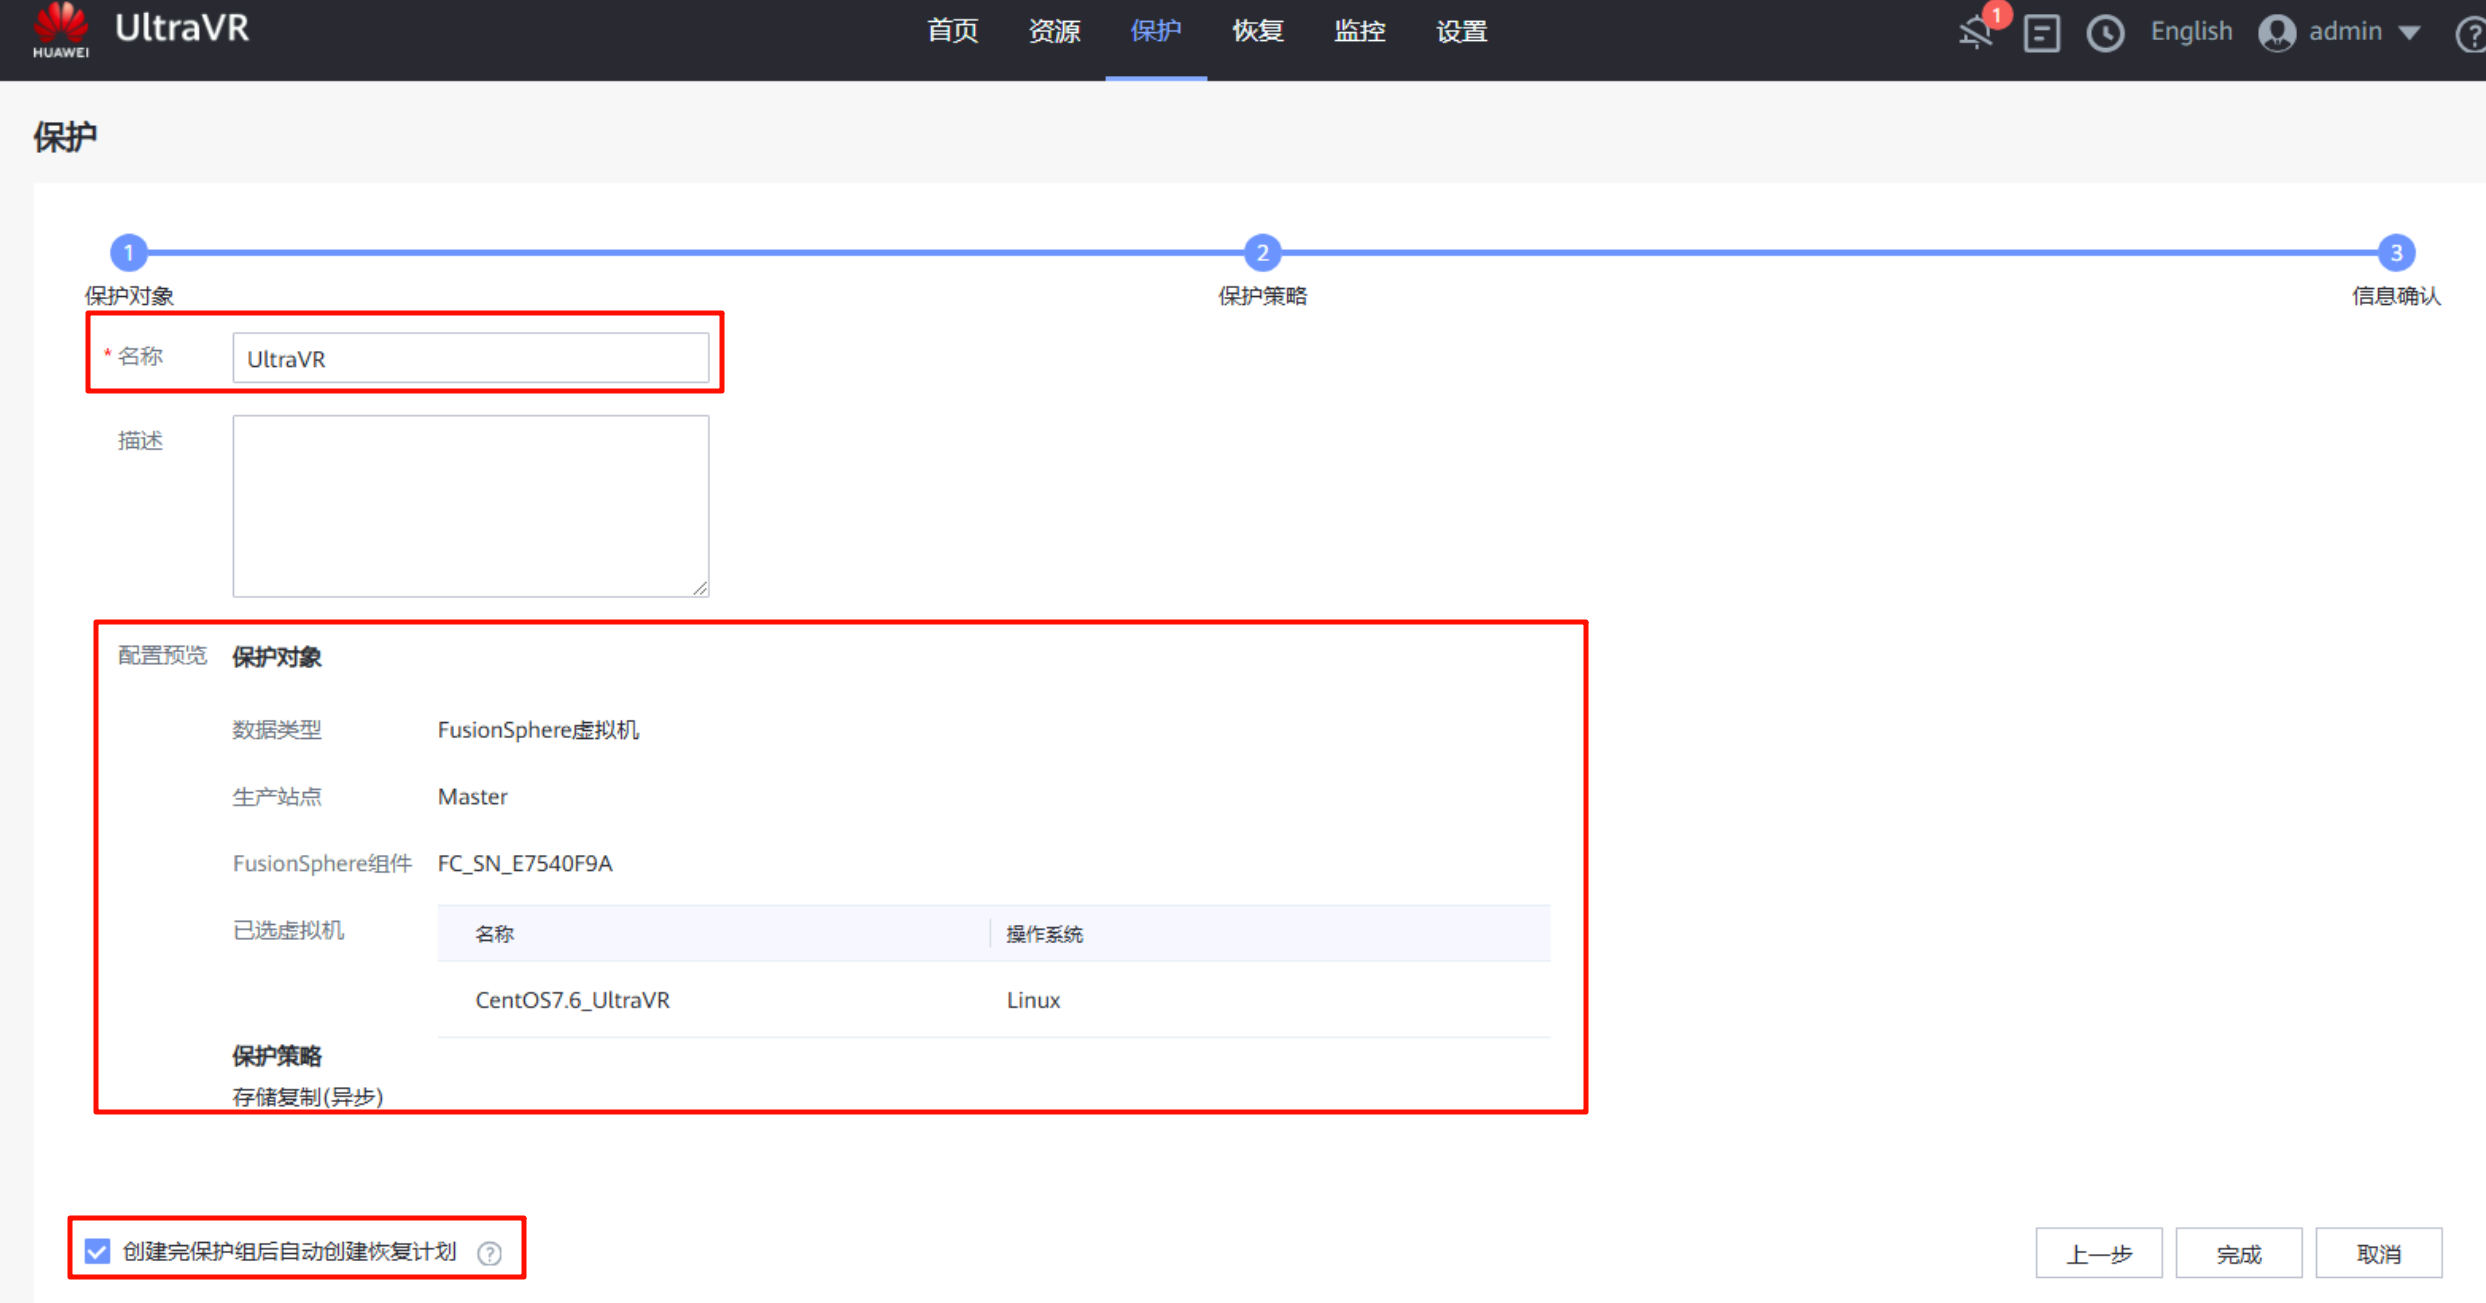Viewport: 2486px width, 1303px height.
Task: Uncheck 创建完保护组后自动创建恢复计划 checkbox
Action: (97, 1251)
